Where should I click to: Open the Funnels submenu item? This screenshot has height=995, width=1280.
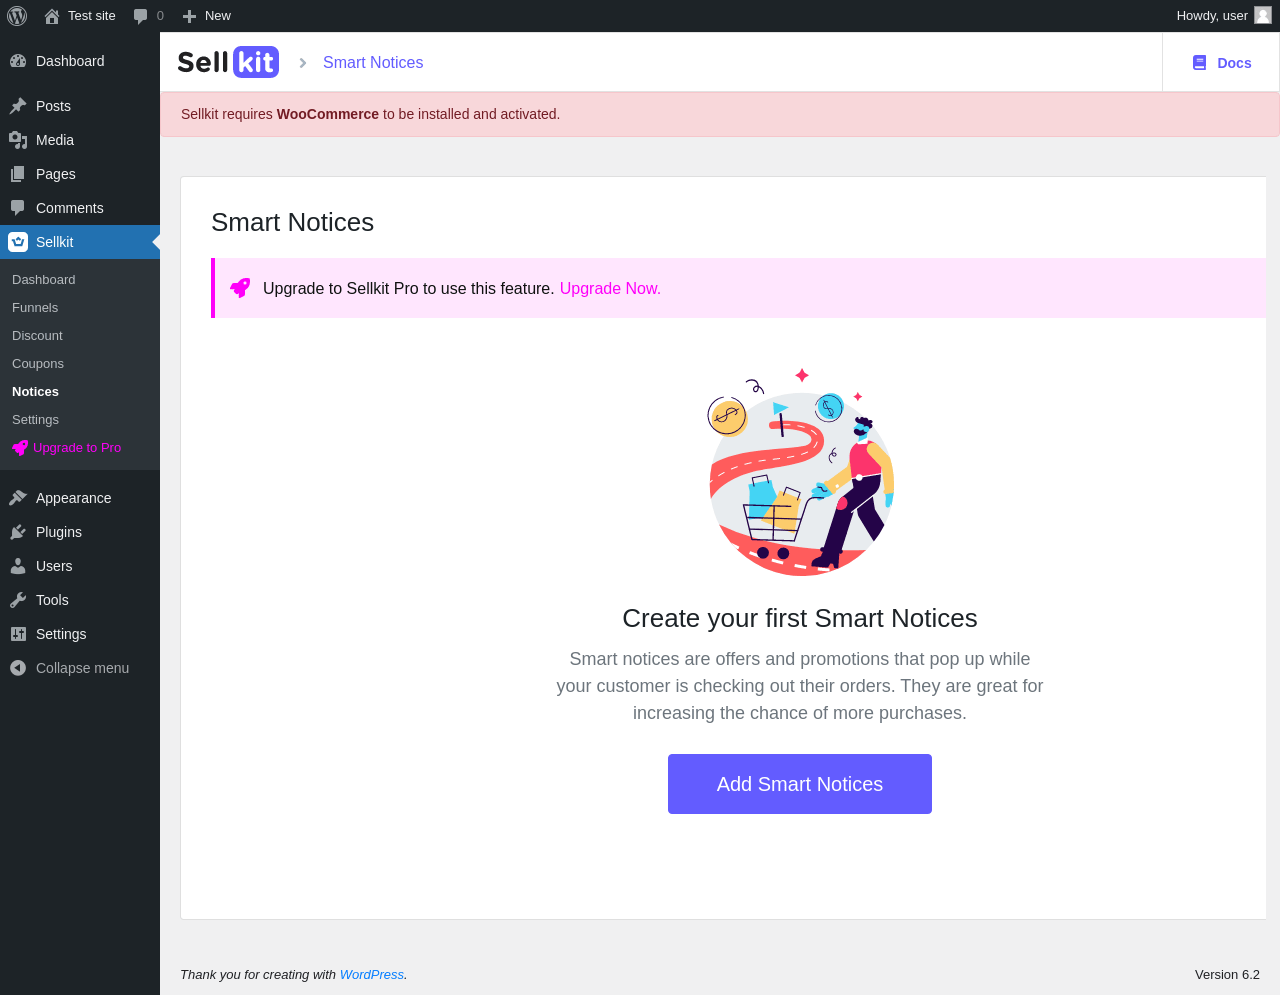click(35, 308)
